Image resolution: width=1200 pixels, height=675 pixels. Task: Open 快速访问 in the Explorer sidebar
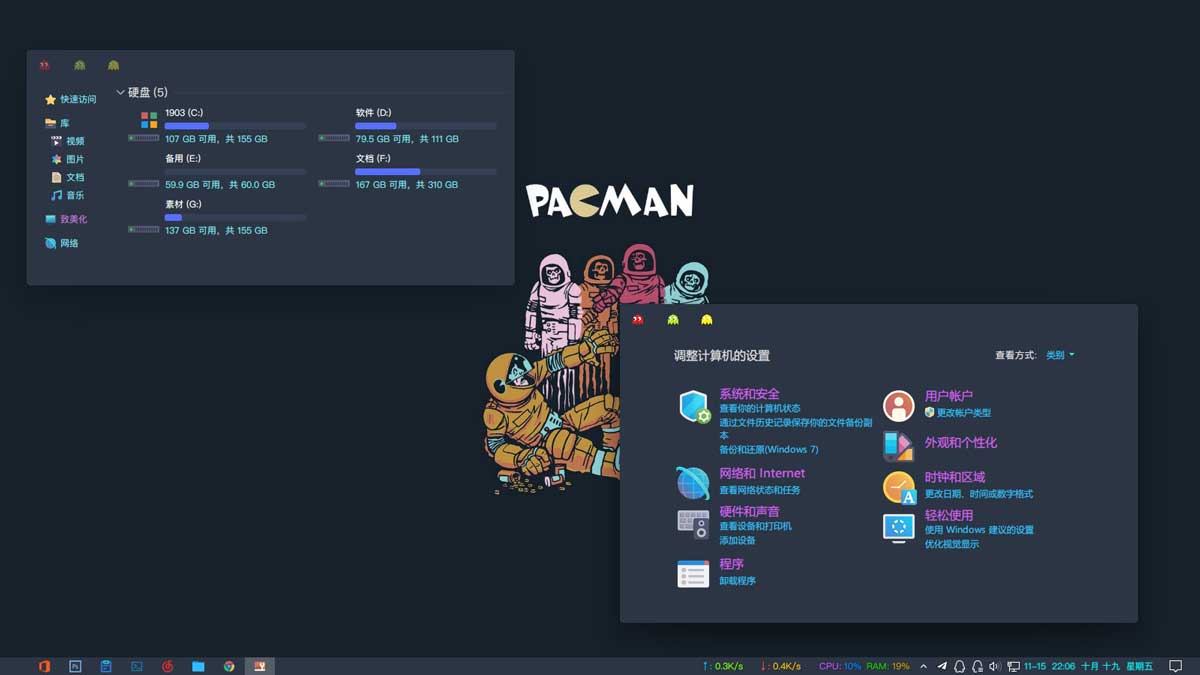[x=71, y=99]
